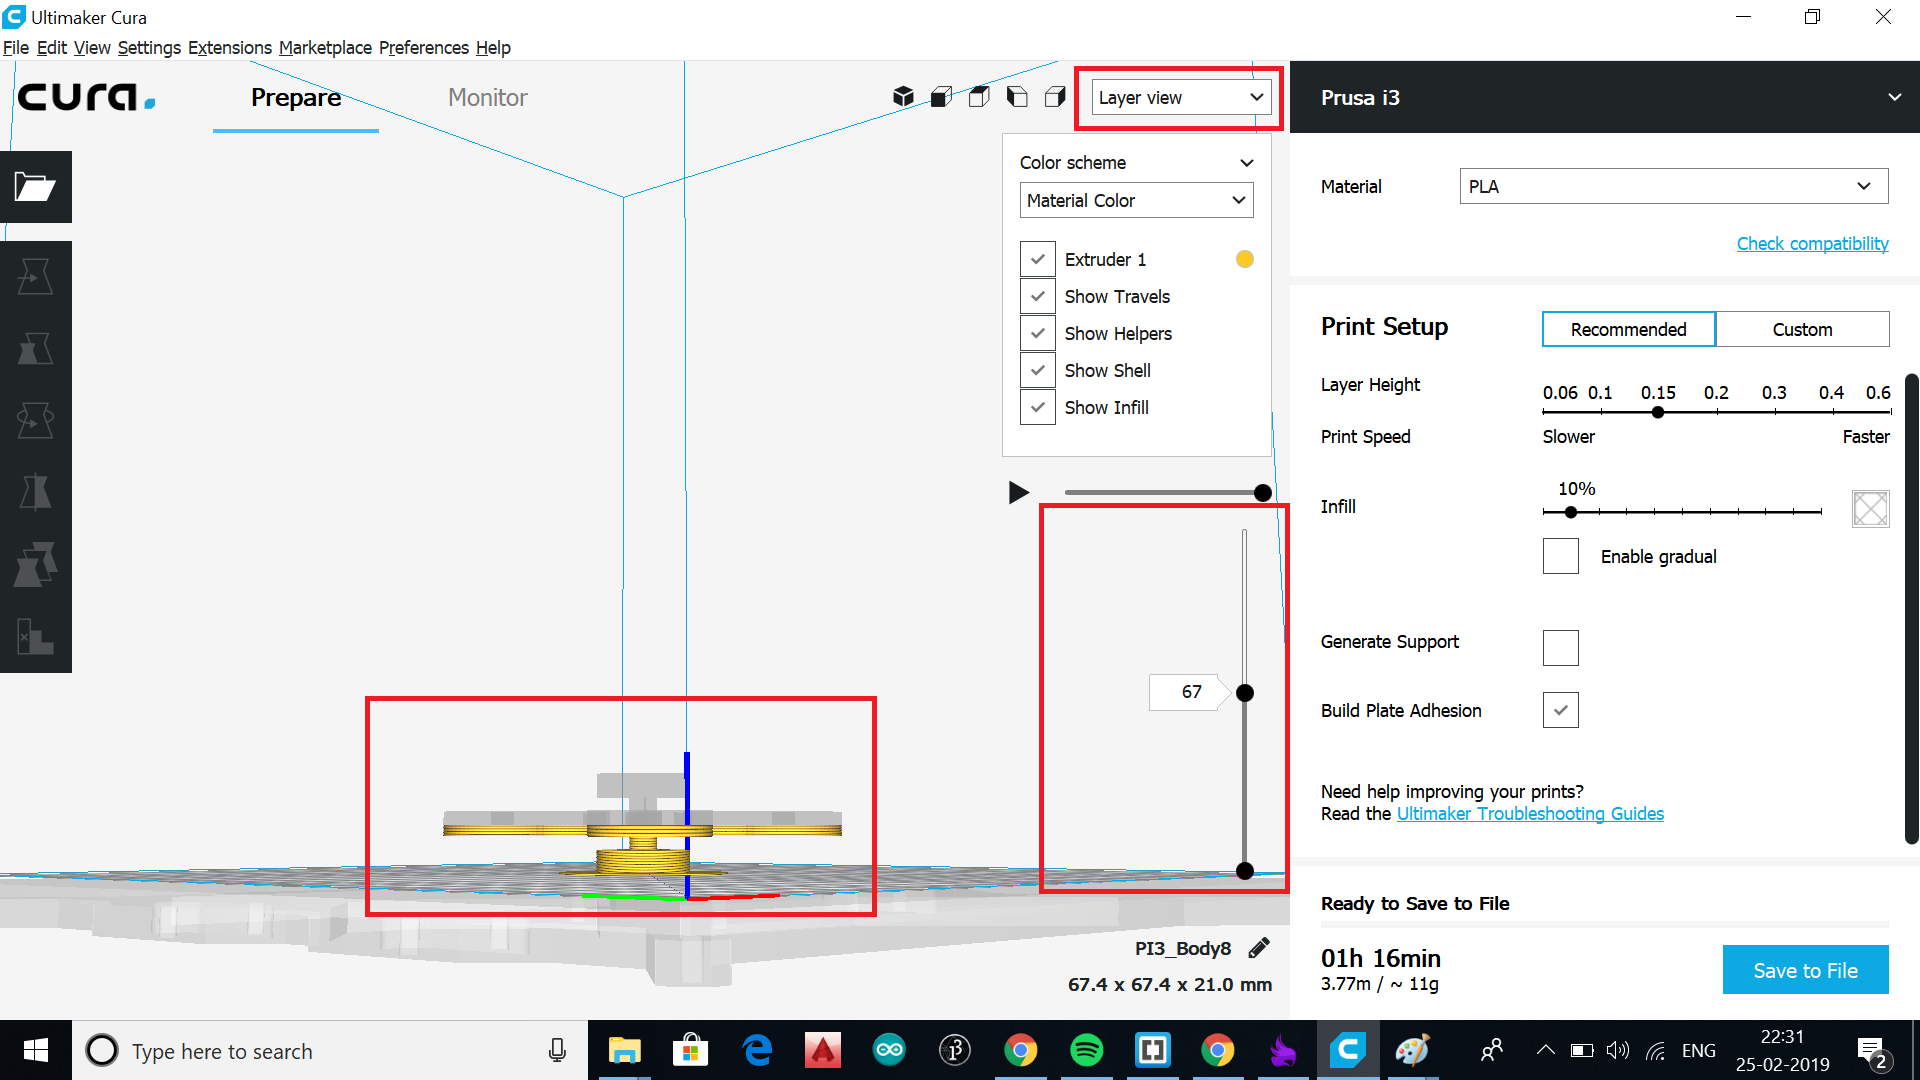The width and height of the screenshot is (1920, 1080).
Task: Select the Move tool in left sidebar
Action: pos(35,277)
